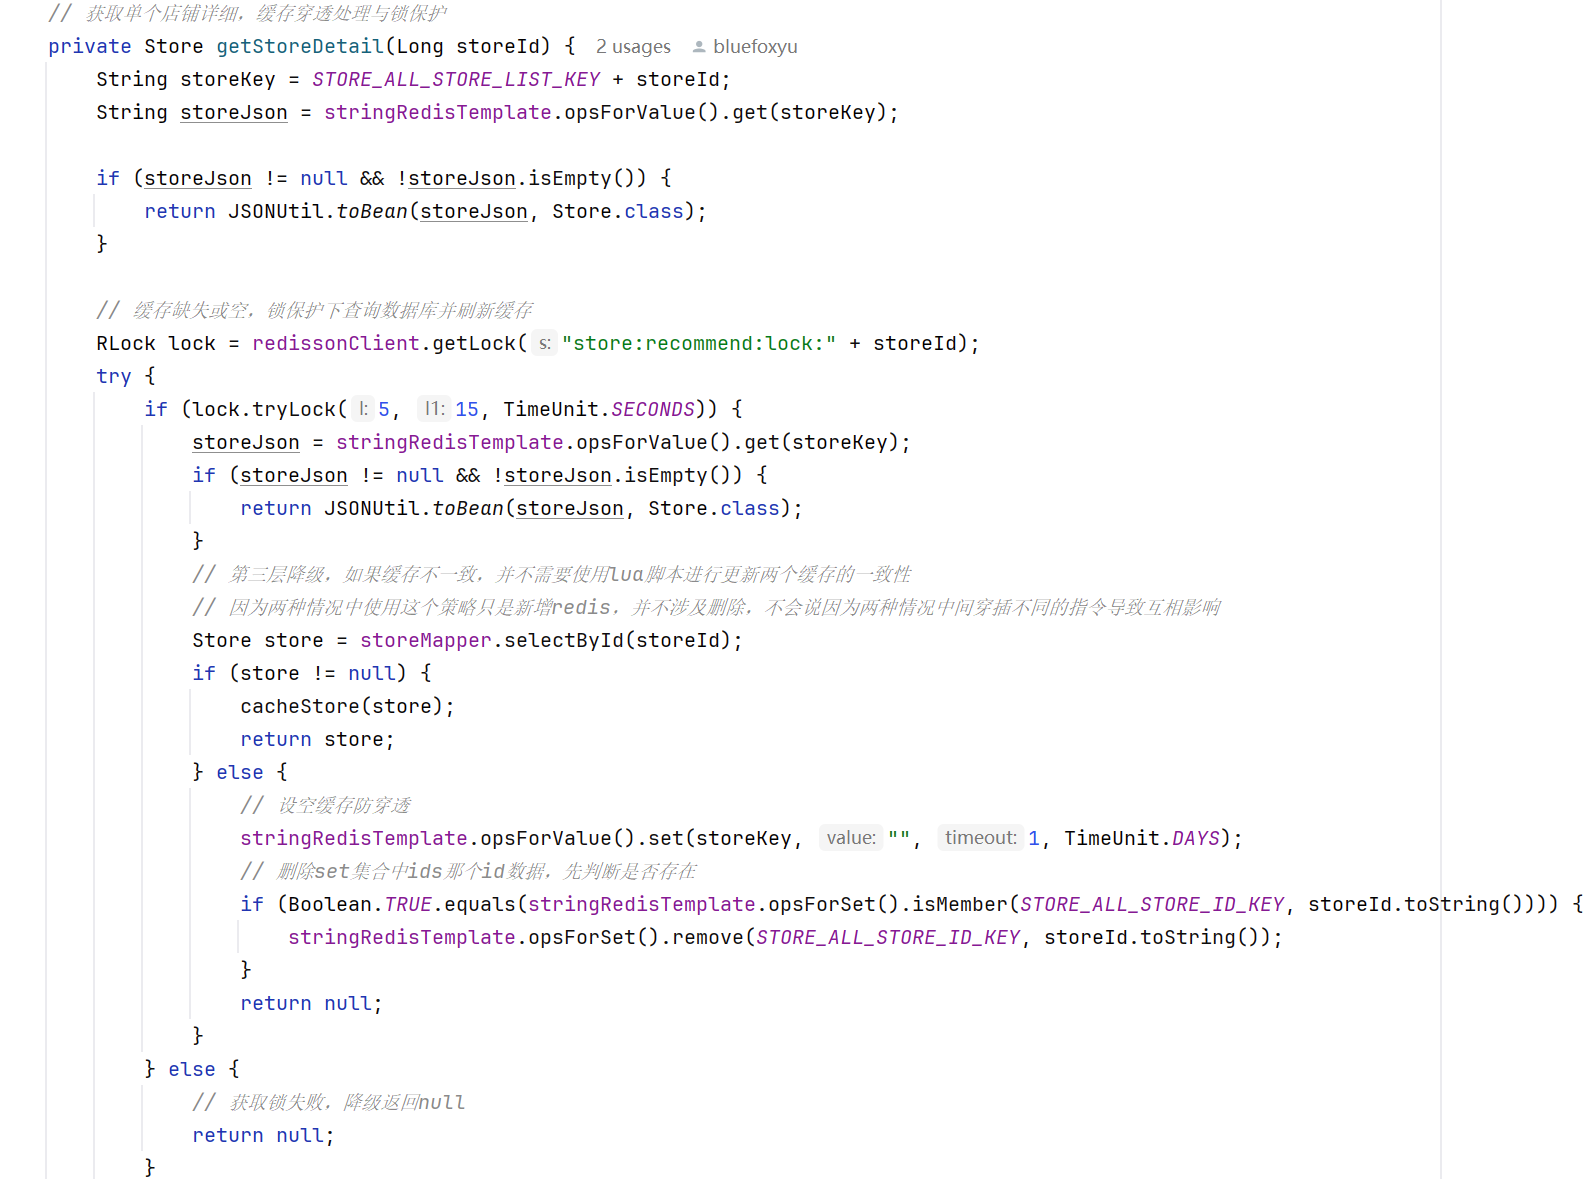Click the getStoreDetail method name
The width and height of the screenshot is (1586, 1179).
(x=300, y=46)
